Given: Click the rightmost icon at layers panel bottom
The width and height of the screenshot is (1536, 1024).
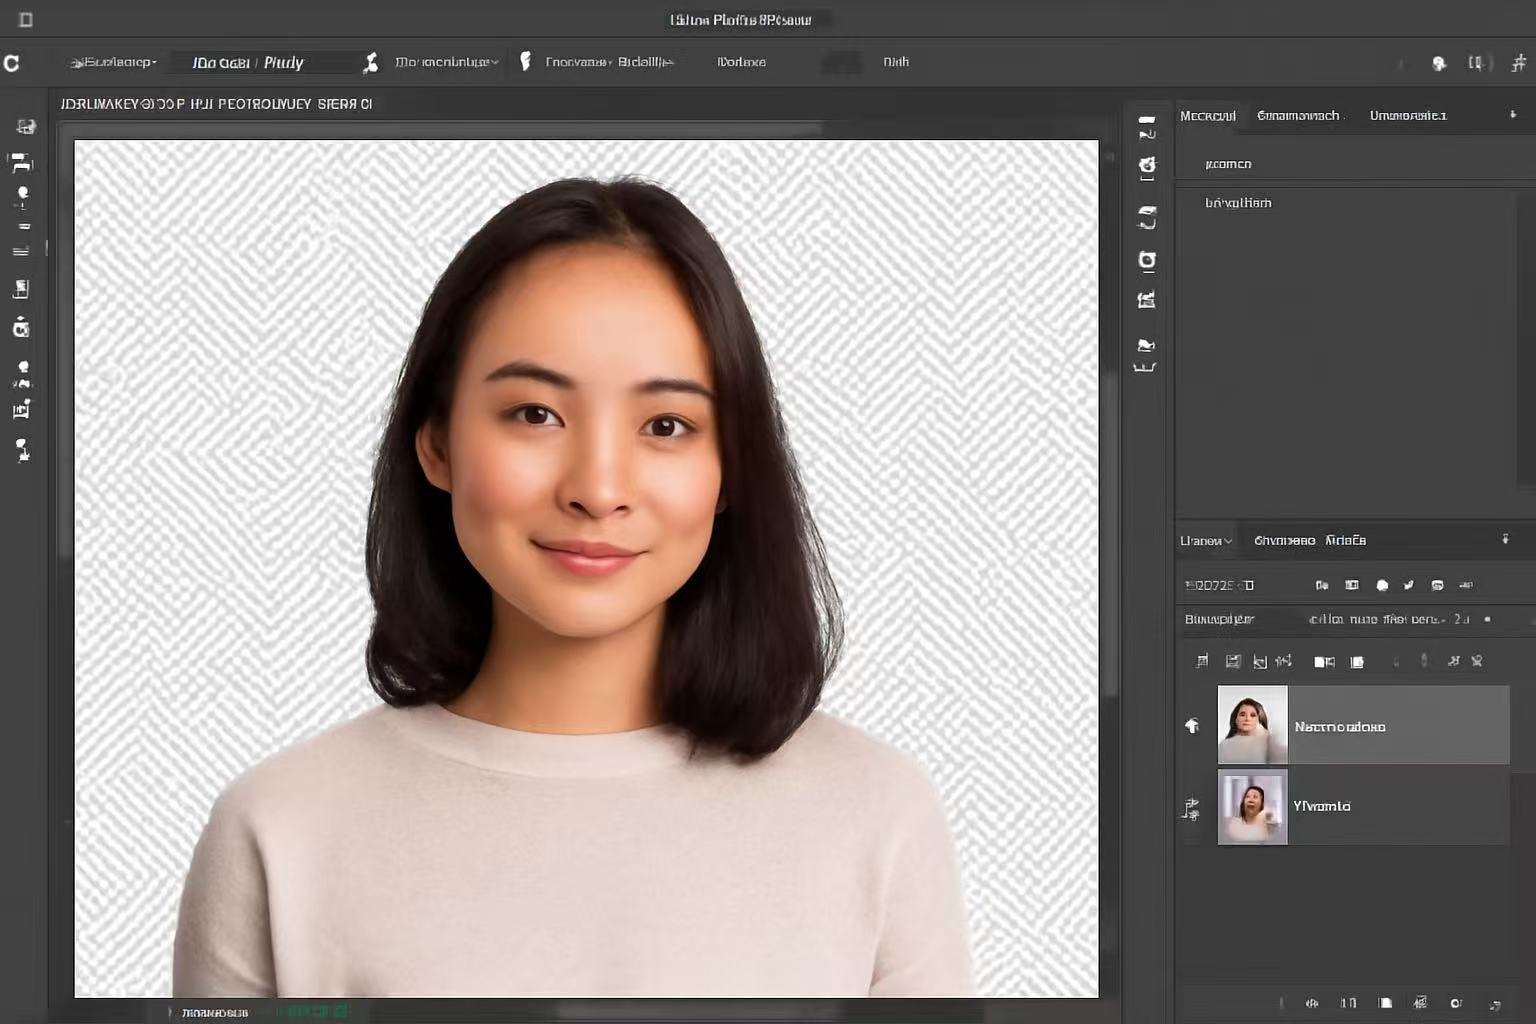Looking at the screenshot, I should coord(1495,1004).
